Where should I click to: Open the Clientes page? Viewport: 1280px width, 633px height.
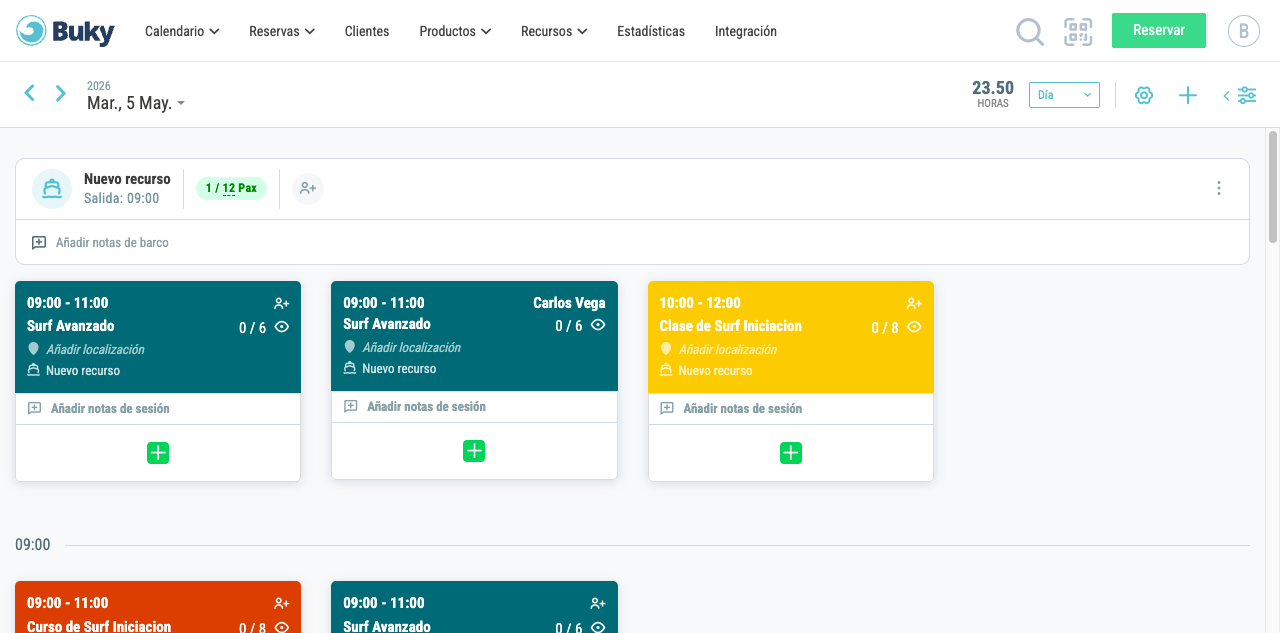[x=367, y=31]
